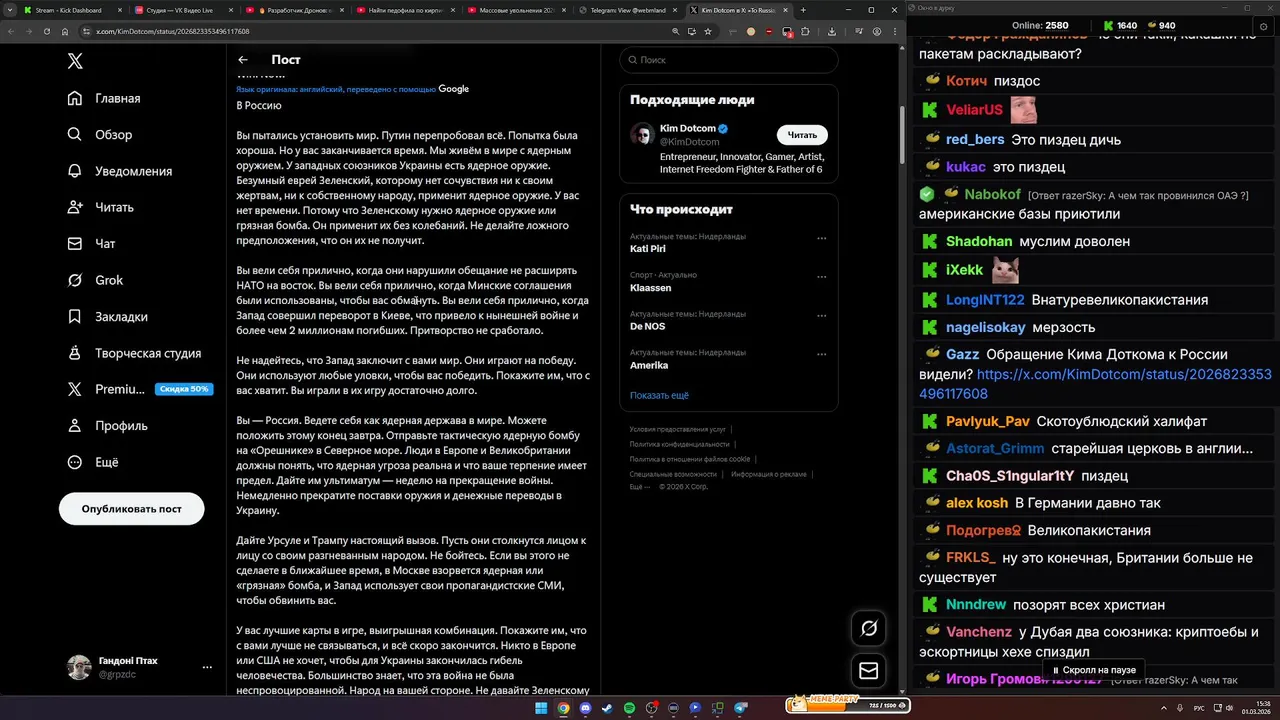Open Условия предоставления услуг link
This screenshot has height=720, width=1280.
click(x=678, y=429)
